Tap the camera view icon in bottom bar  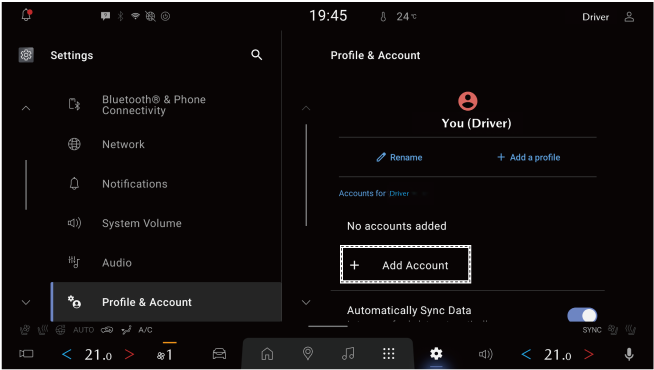[26, 354]
